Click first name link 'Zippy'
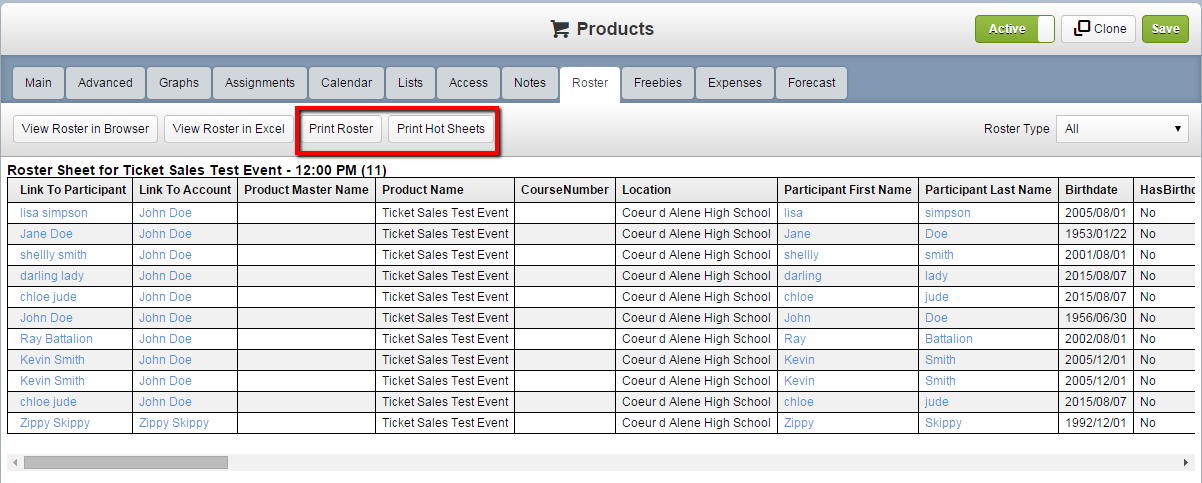1202x483 pixels. click(799, 423)
